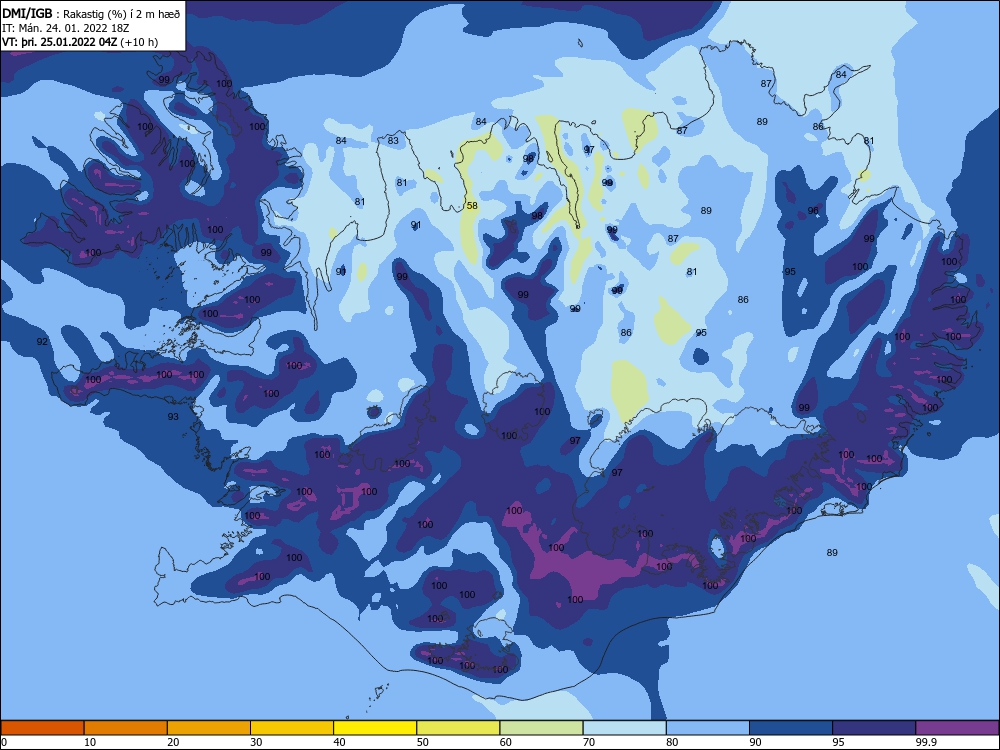Screen dimensions: 1000x750
Task: Click the dark navy 95–99.9 legend swatch
Action: point(874,728)
